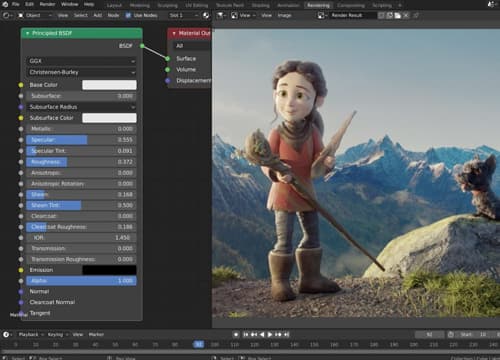Click the new image icon
The height and width of the screenshot is (360, 500).
[390, 15]
